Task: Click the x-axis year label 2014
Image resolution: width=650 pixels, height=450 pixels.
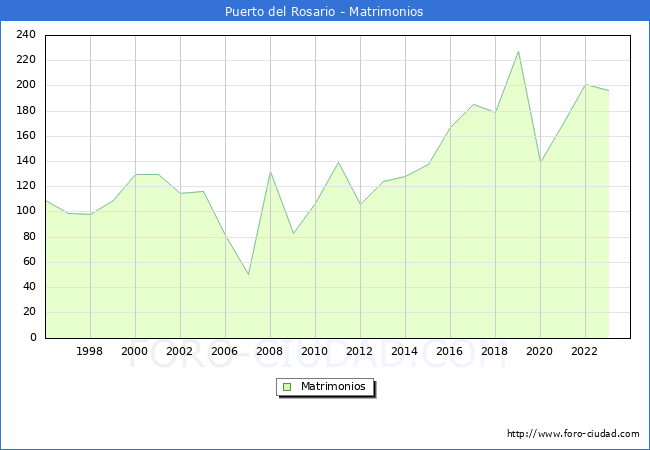Action: 405,351
